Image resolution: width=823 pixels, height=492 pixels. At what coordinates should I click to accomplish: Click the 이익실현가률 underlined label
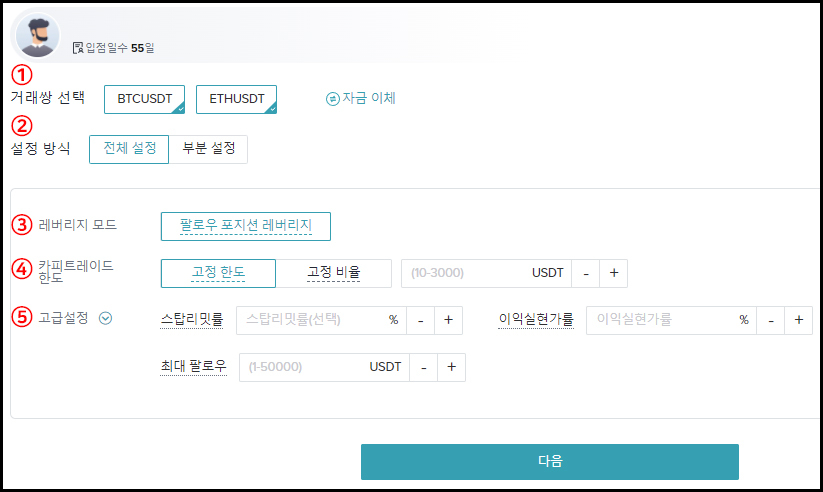(536, 319)
